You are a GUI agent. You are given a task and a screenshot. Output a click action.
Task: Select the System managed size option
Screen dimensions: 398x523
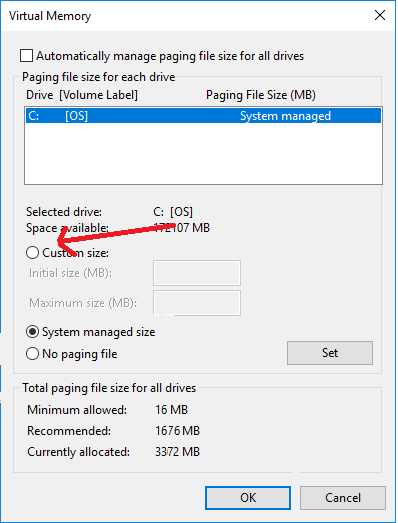click(32, 332)
